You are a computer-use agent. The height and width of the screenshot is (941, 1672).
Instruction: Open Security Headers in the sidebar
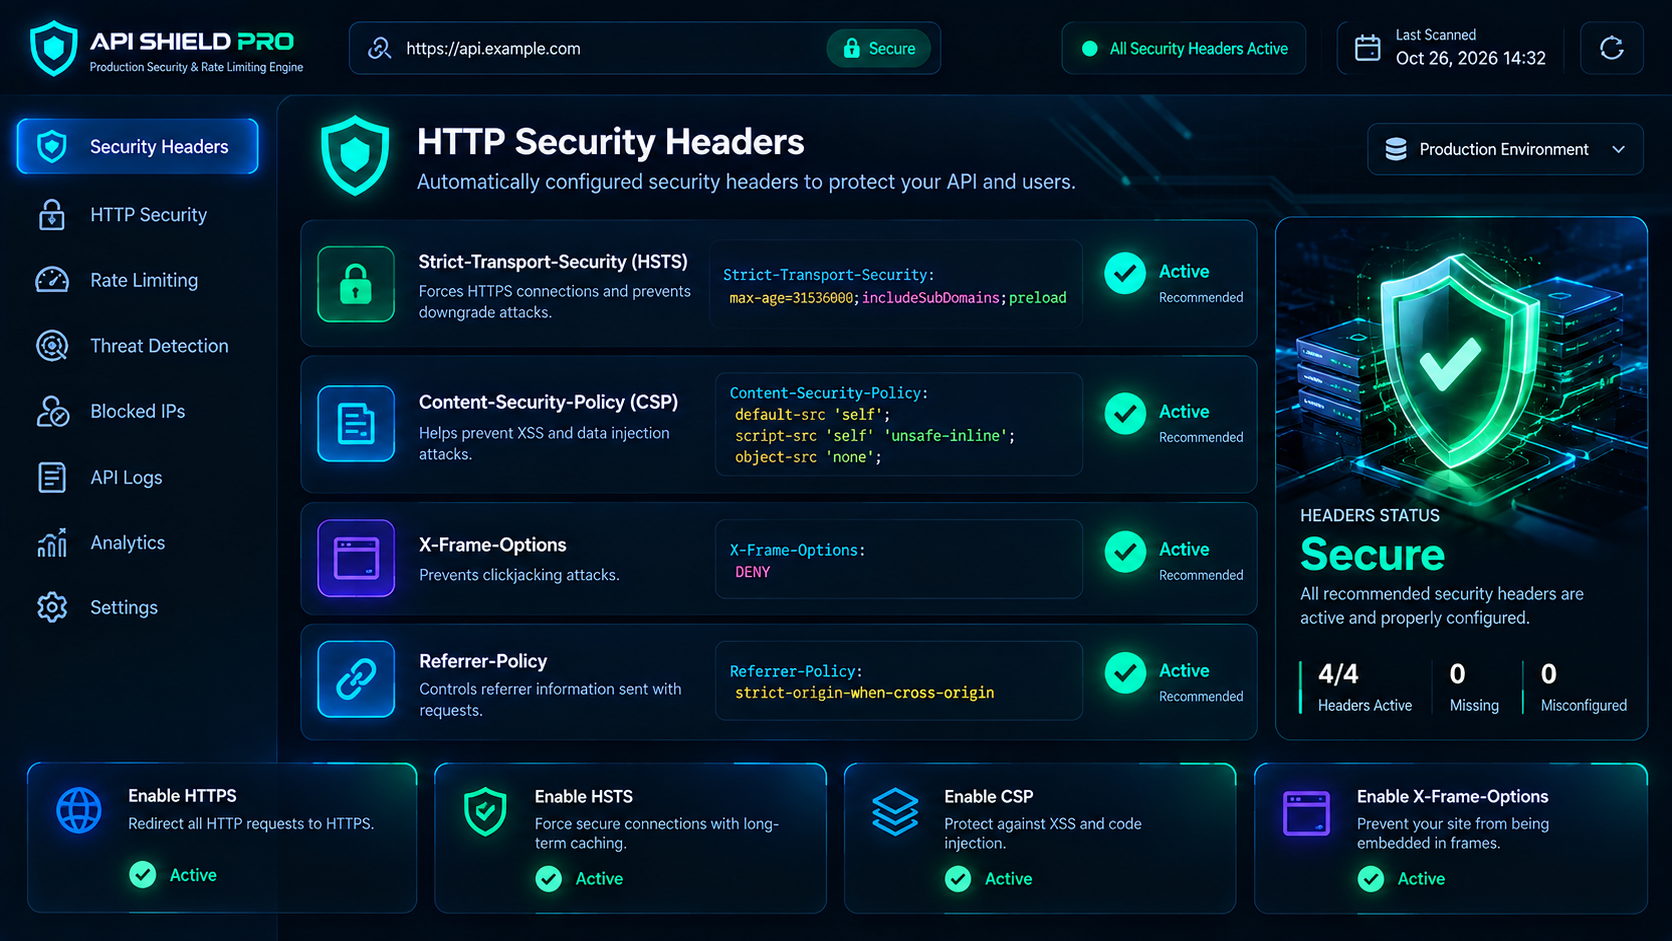pos(138,147)
